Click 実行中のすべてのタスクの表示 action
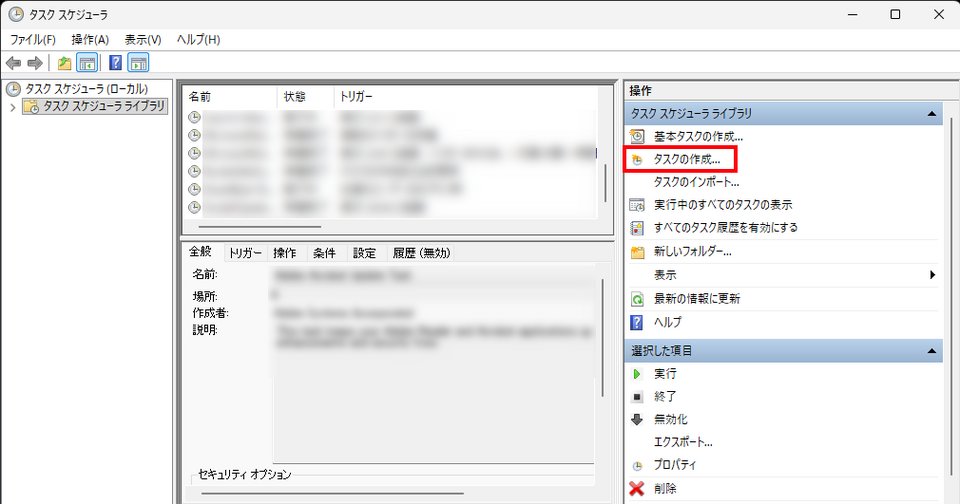The image size is (960, 504). 723,205
